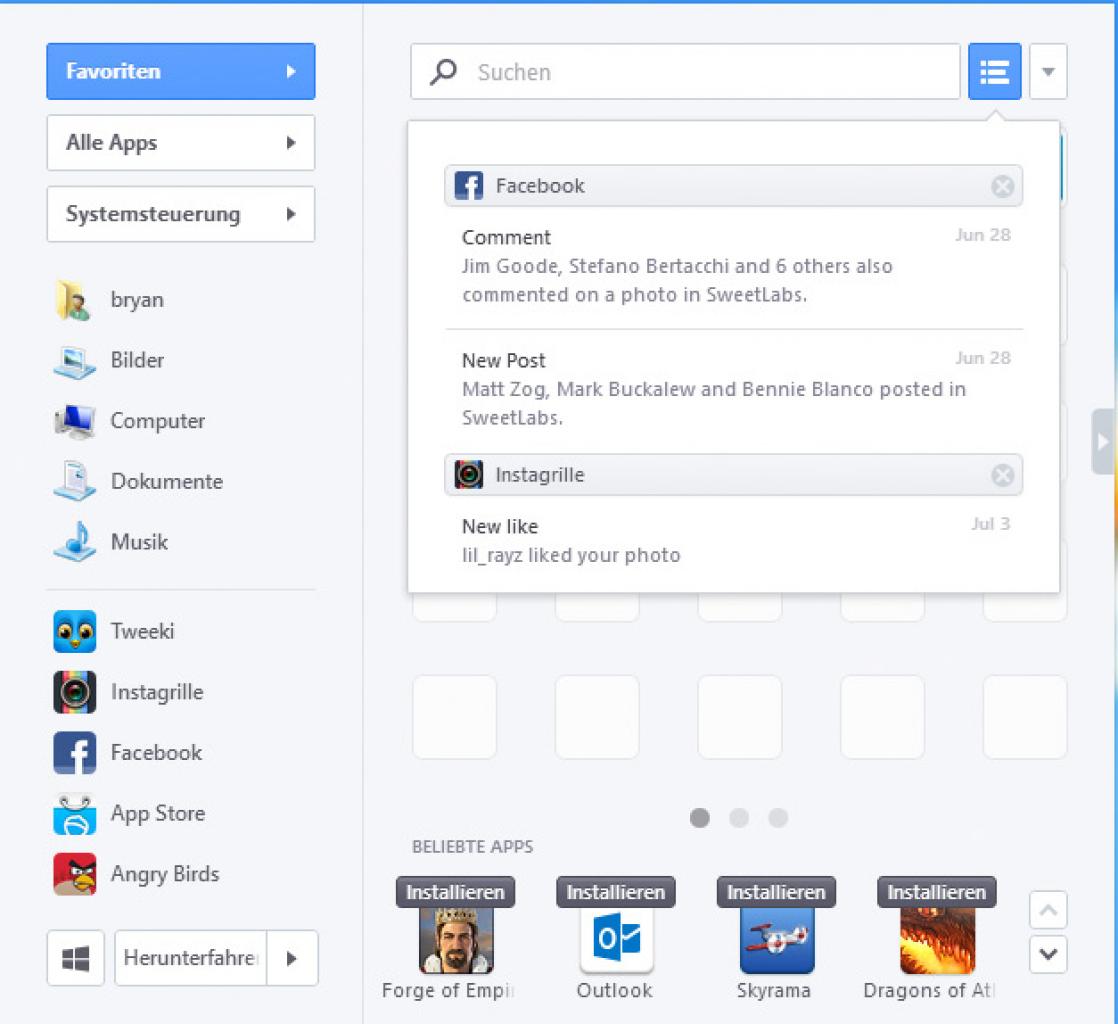Launch the Tweeki owl app icon
This screenshot has height=1024, width=1118.
[74, 631]
